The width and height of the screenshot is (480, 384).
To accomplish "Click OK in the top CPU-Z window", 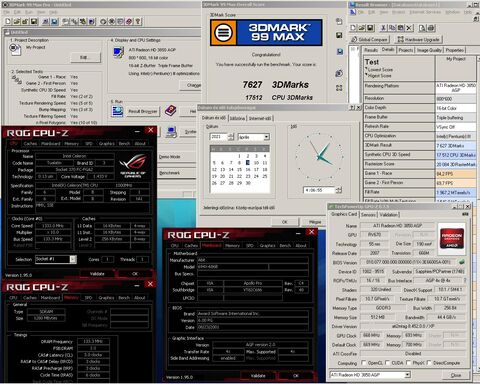I will click(x=135, y=274).
